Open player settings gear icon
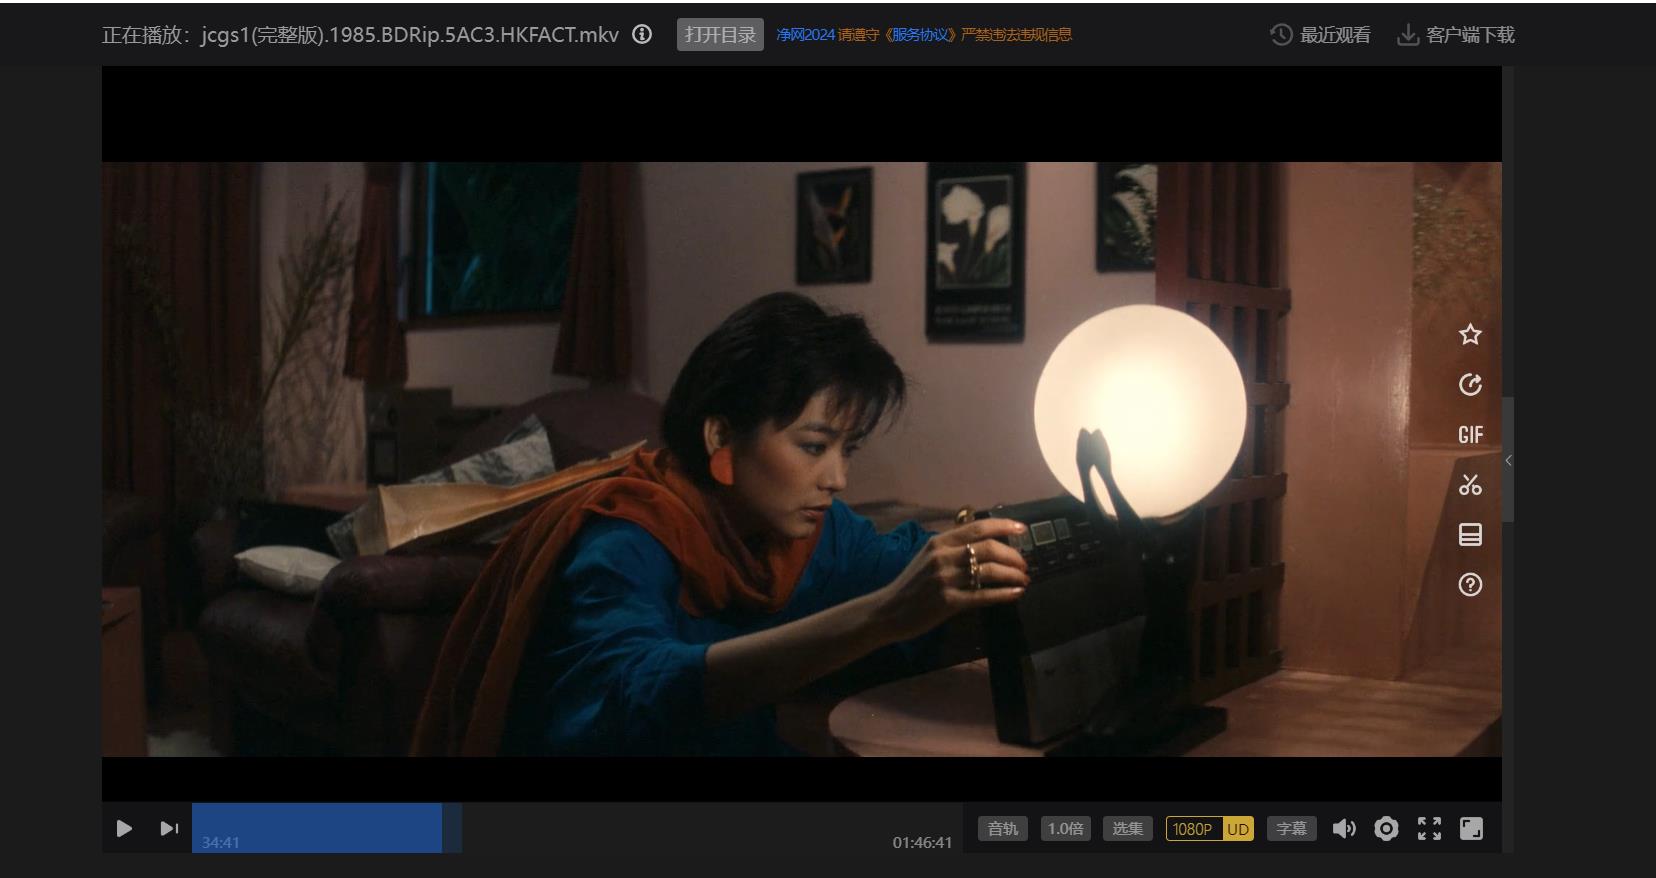This screenshot has width=1656, height=878. pyautogui.click(x=1386, y=828)
